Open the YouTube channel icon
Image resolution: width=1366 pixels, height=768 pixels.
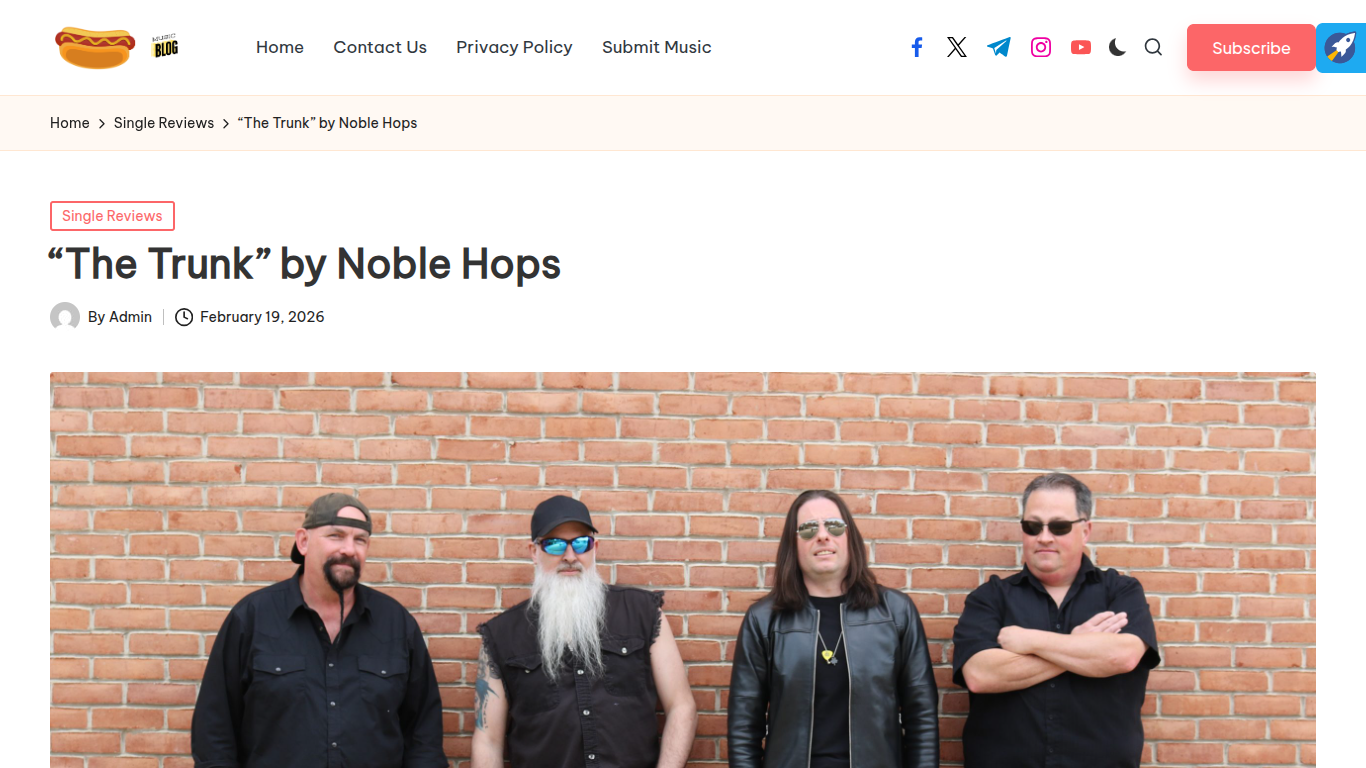(1081, 47)
